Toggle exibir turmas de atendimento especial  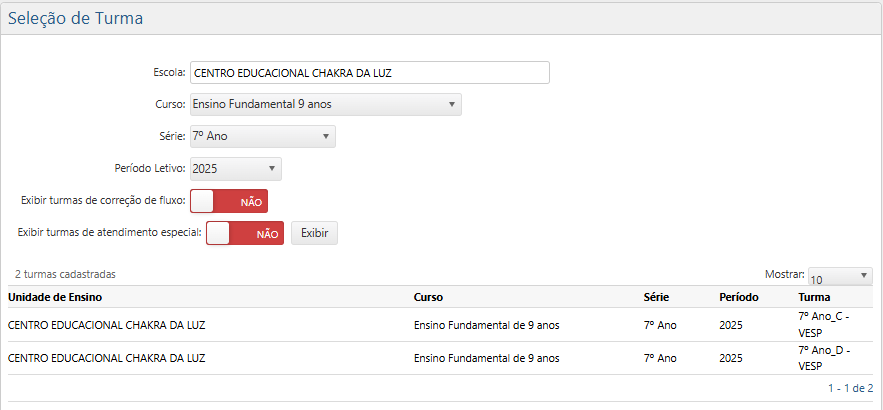click(244, 233)
